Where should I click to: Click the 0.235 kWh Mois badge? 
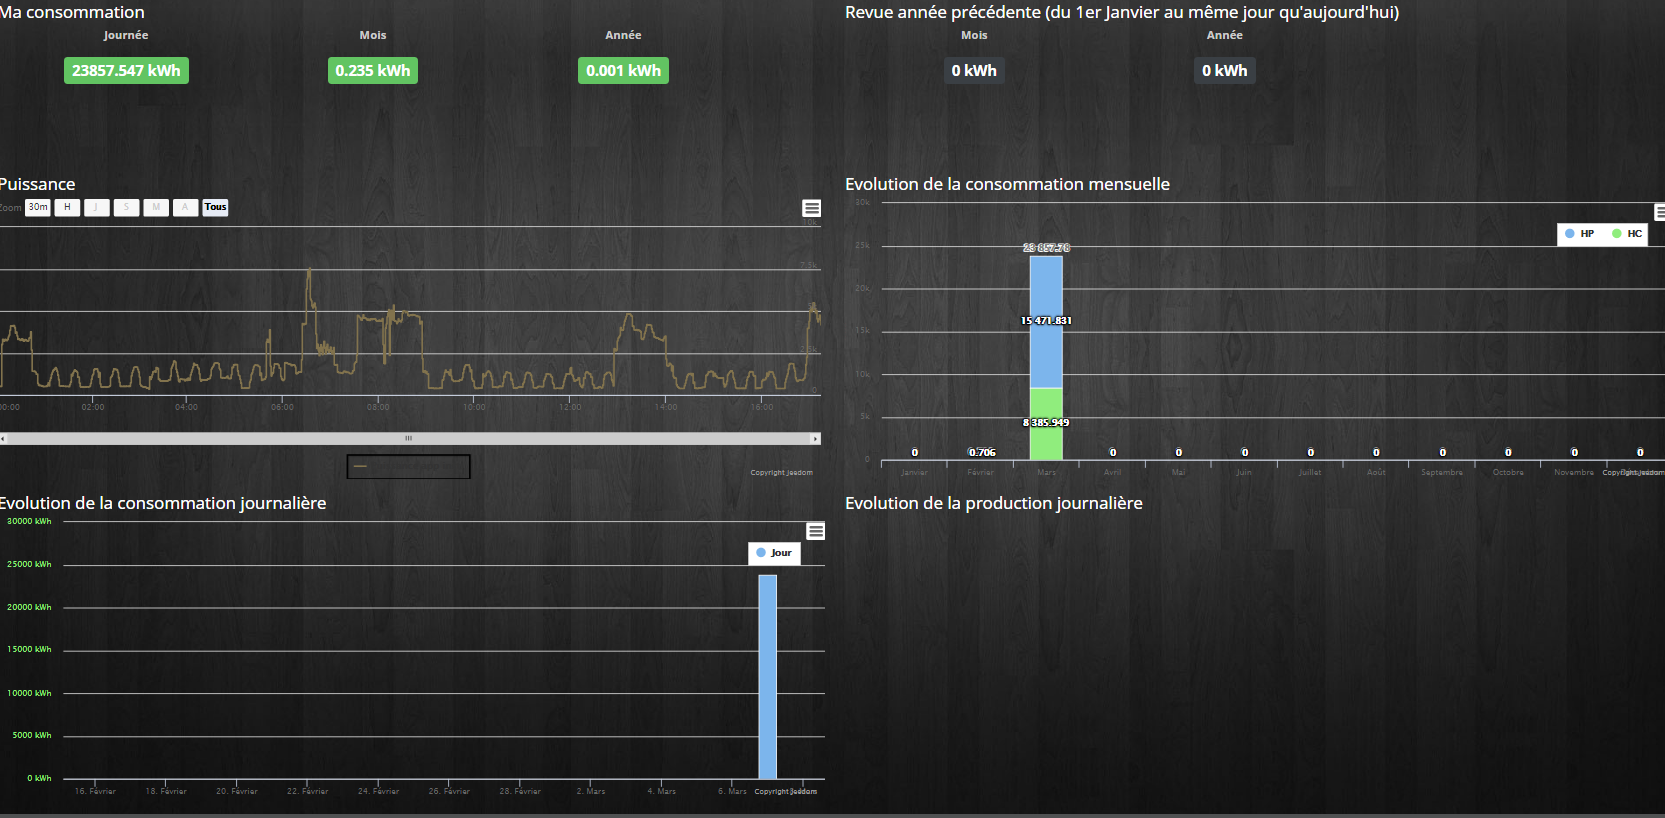click(373, 70)
